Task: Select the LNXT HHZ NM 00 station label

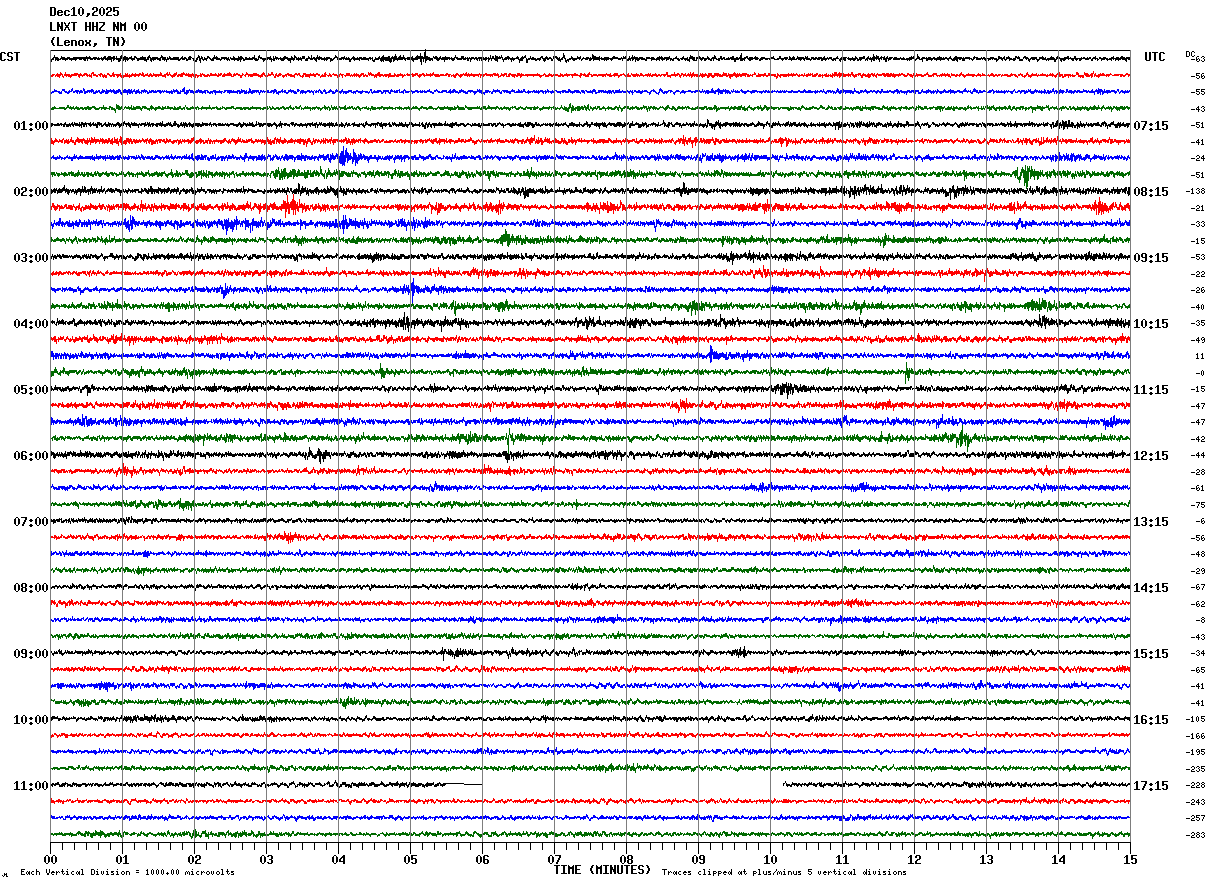Action: (98, 27)
